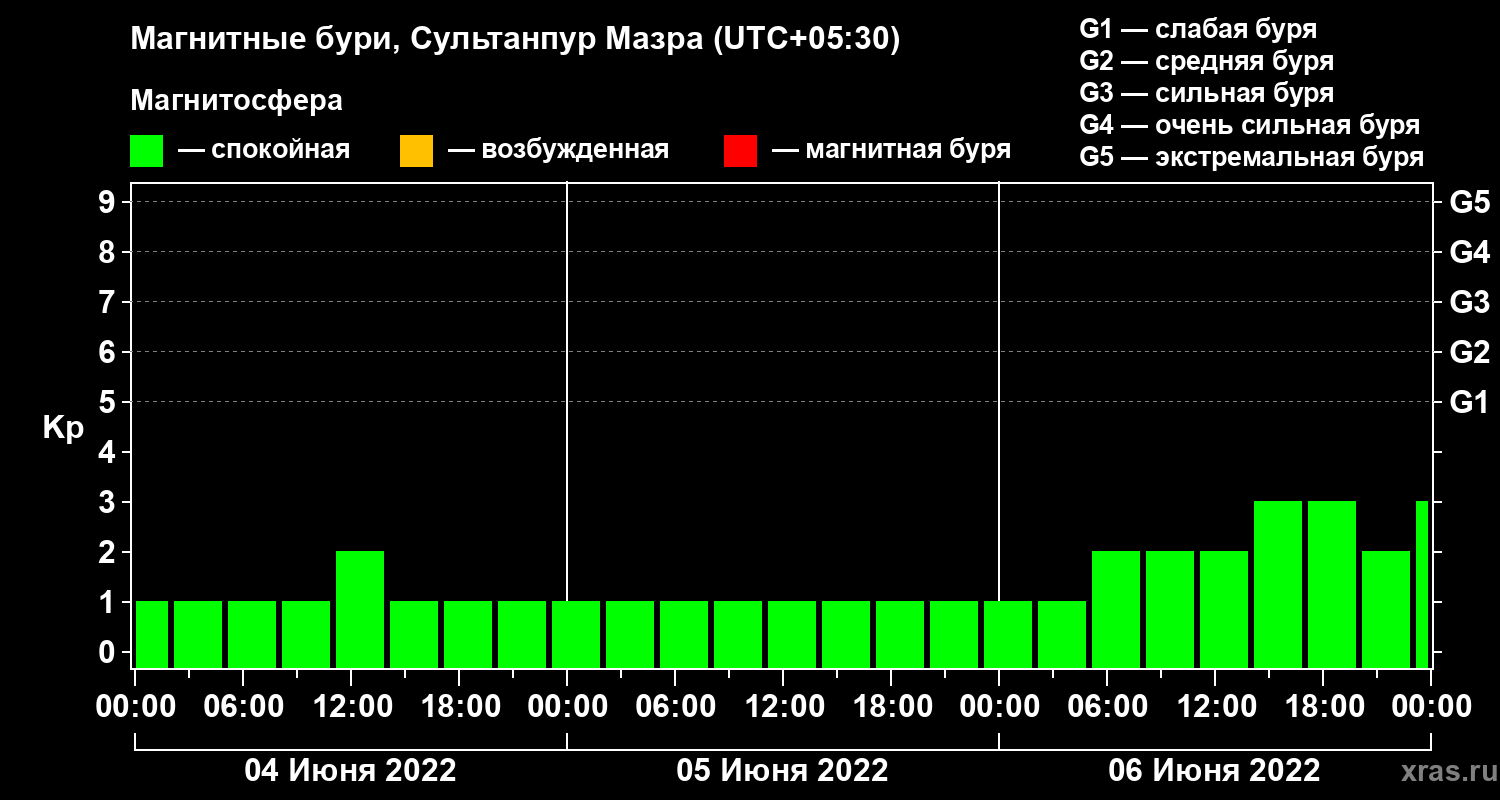Click the y-axis value 0
The image size is (1500, 800).
pyautogui.click(x=109, y=652)
